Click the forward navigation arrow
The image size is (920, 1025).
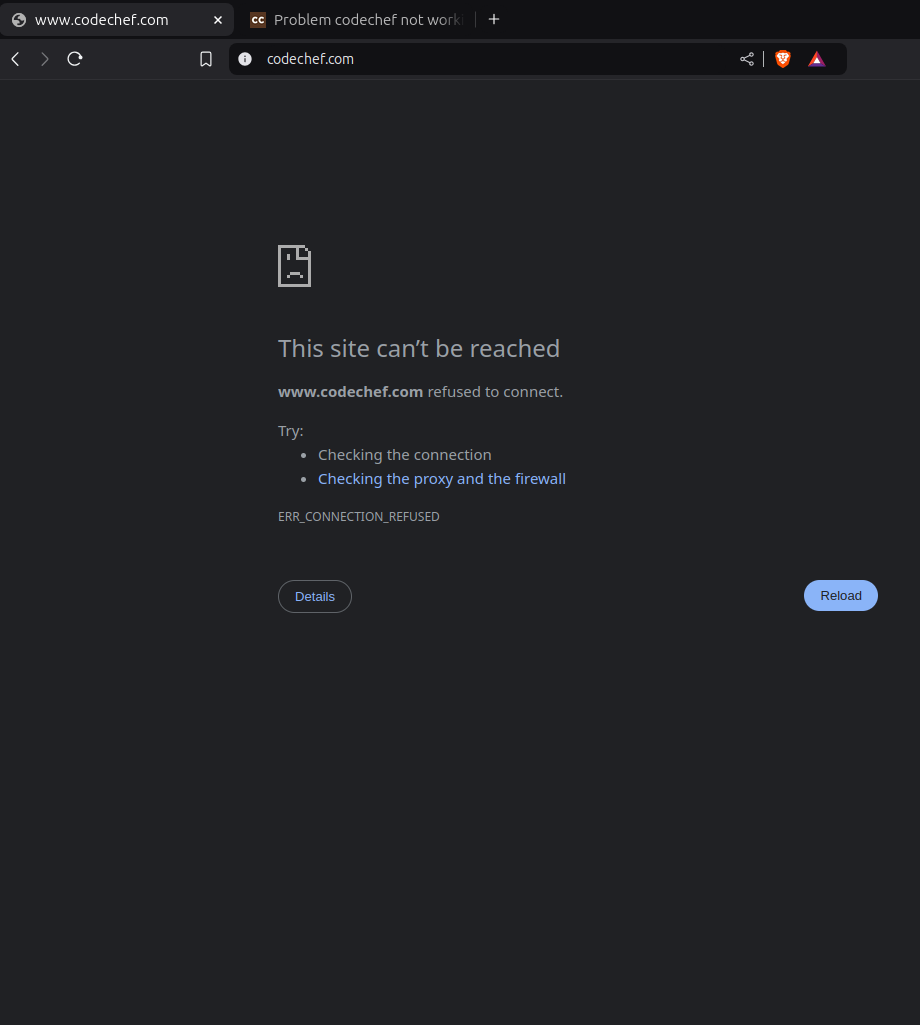click(44, 59)
